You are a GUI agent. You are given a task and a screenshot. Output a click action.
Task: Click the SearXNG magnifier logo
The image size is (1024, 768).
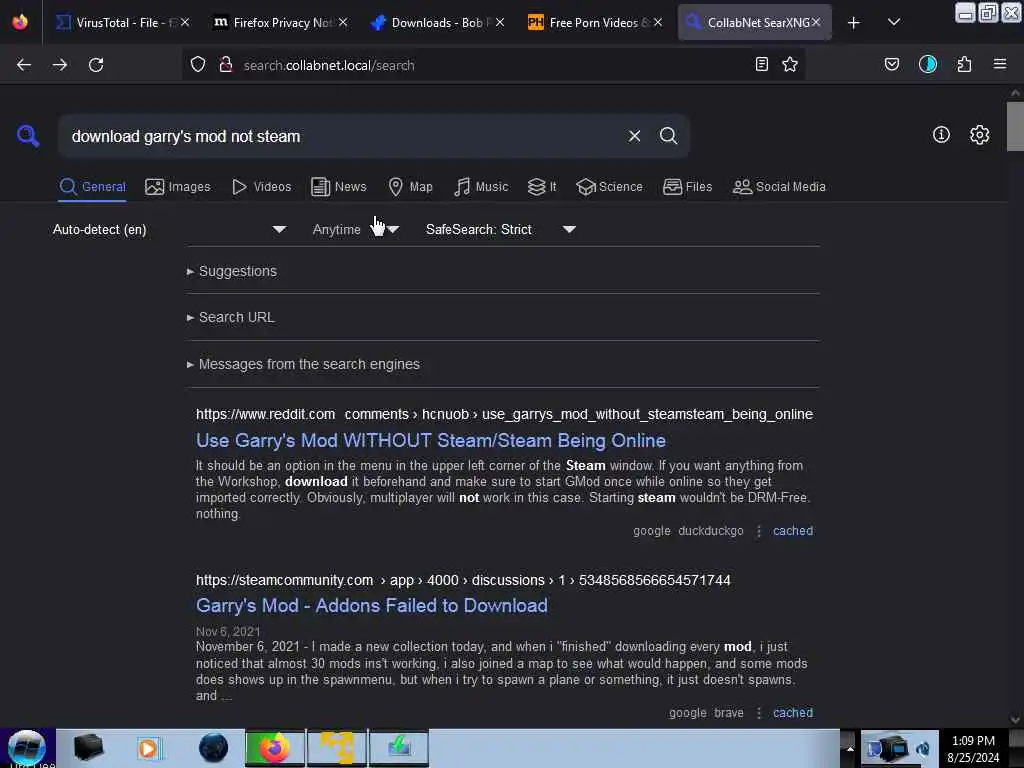pos(28,136)
